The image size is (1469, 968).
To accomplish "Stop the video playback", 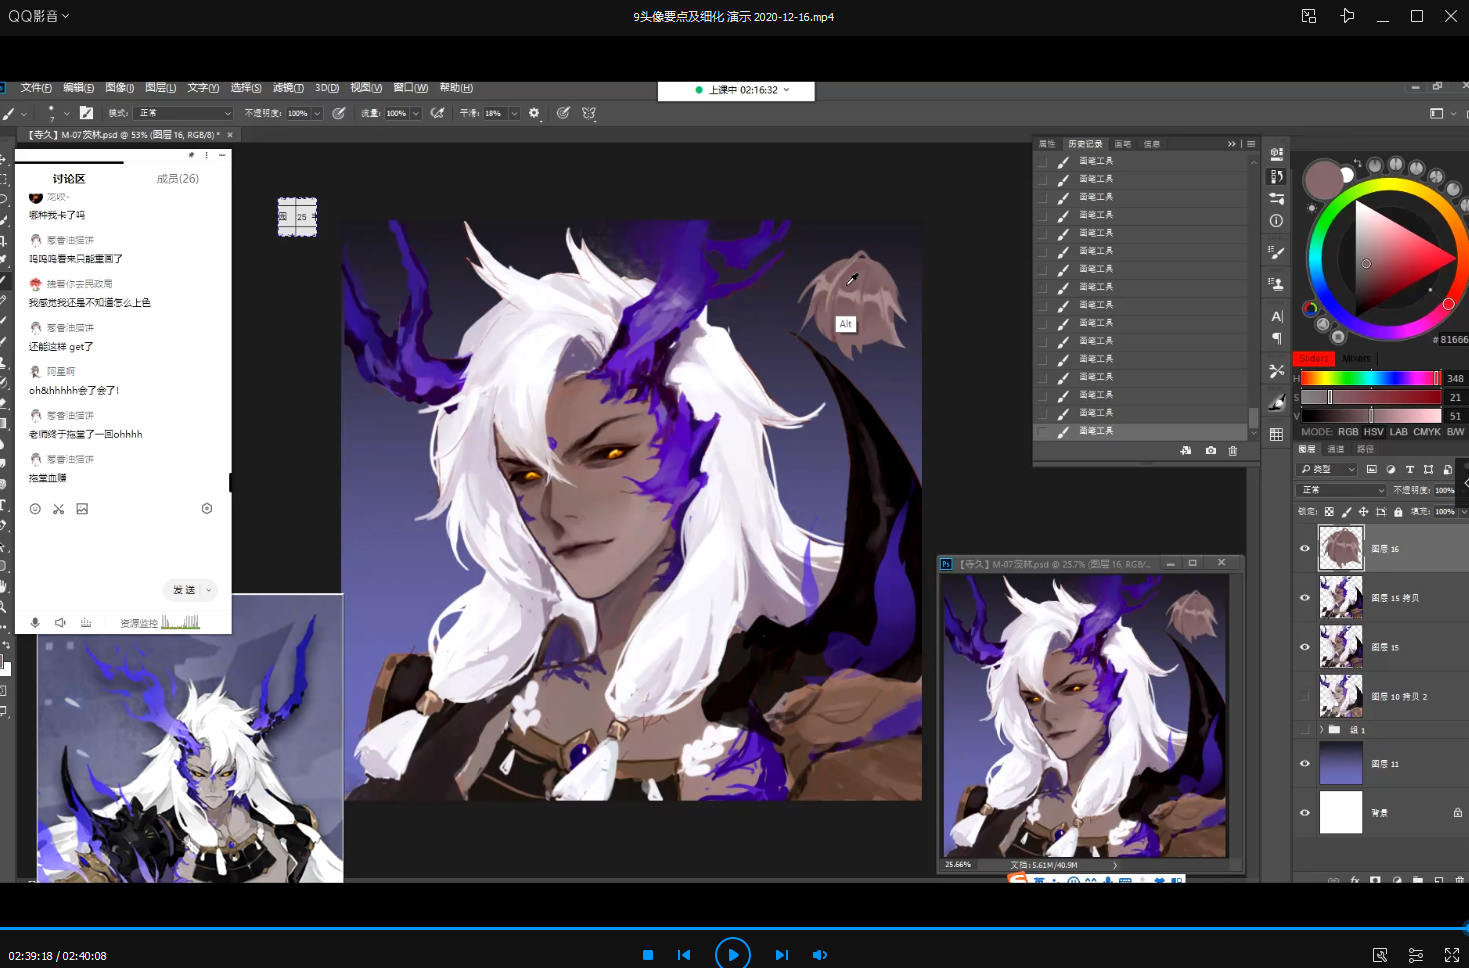I will click(x=648, y=955).
